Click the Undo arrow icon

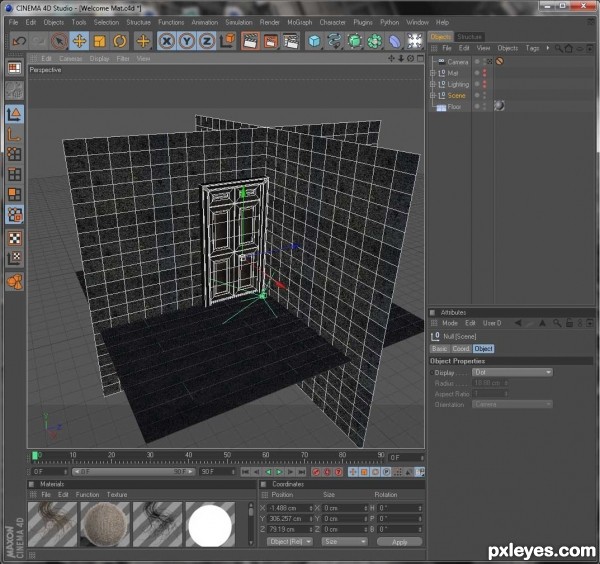(18, 41)
